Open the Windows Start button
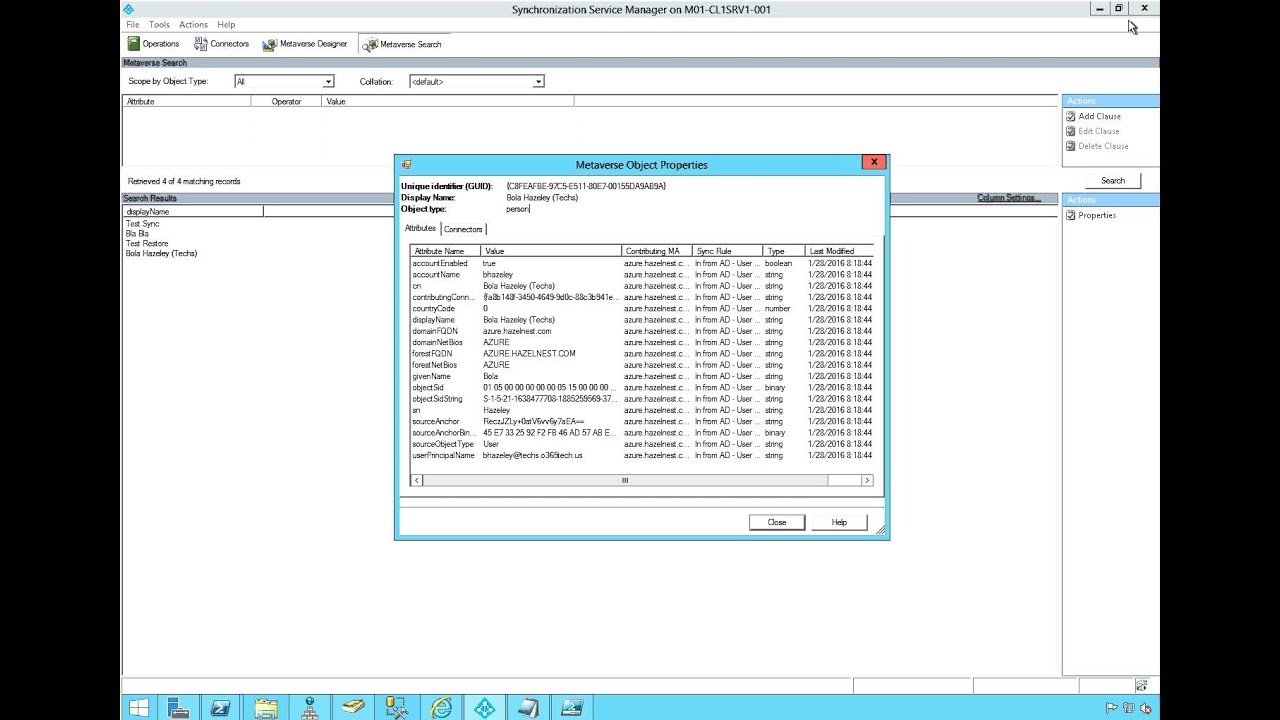The width and height of the screenshot is (1280, 720). tap(139, 708)
